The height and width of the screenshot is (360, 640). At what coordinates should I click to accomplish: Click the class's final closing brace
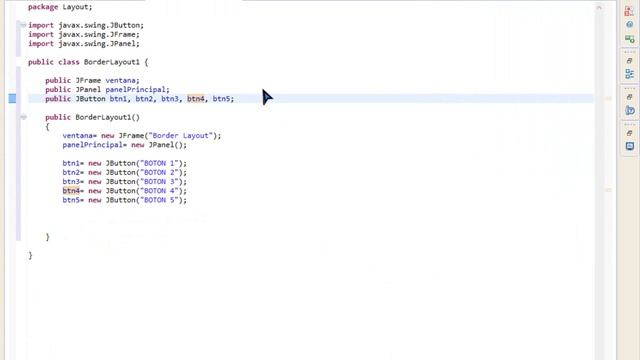(30, 256)
